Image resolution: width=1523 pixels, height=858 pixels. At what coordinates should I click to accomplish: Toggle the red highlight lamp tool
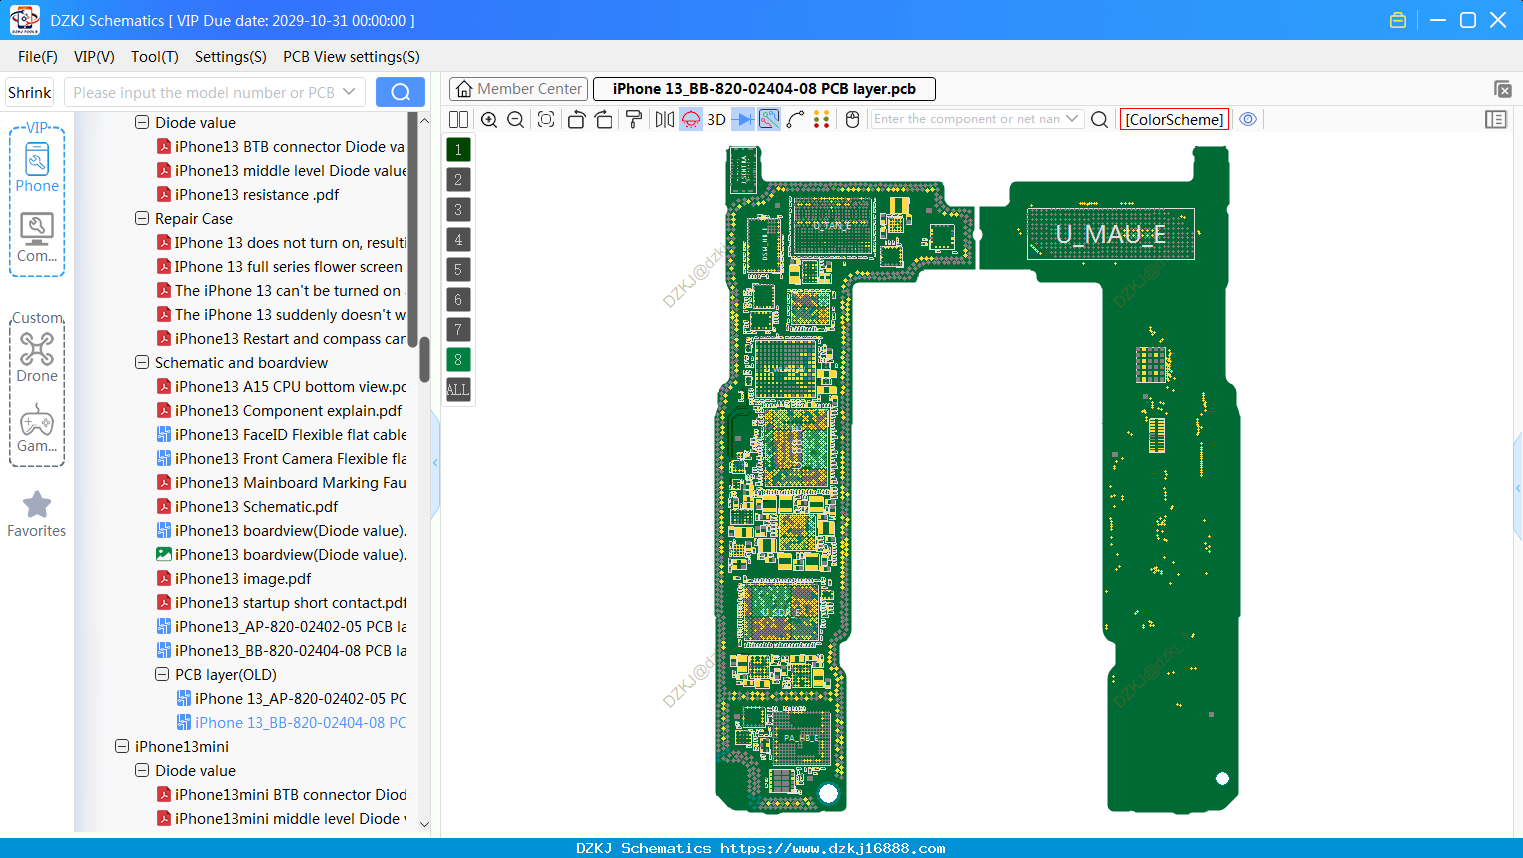point(691,119)
